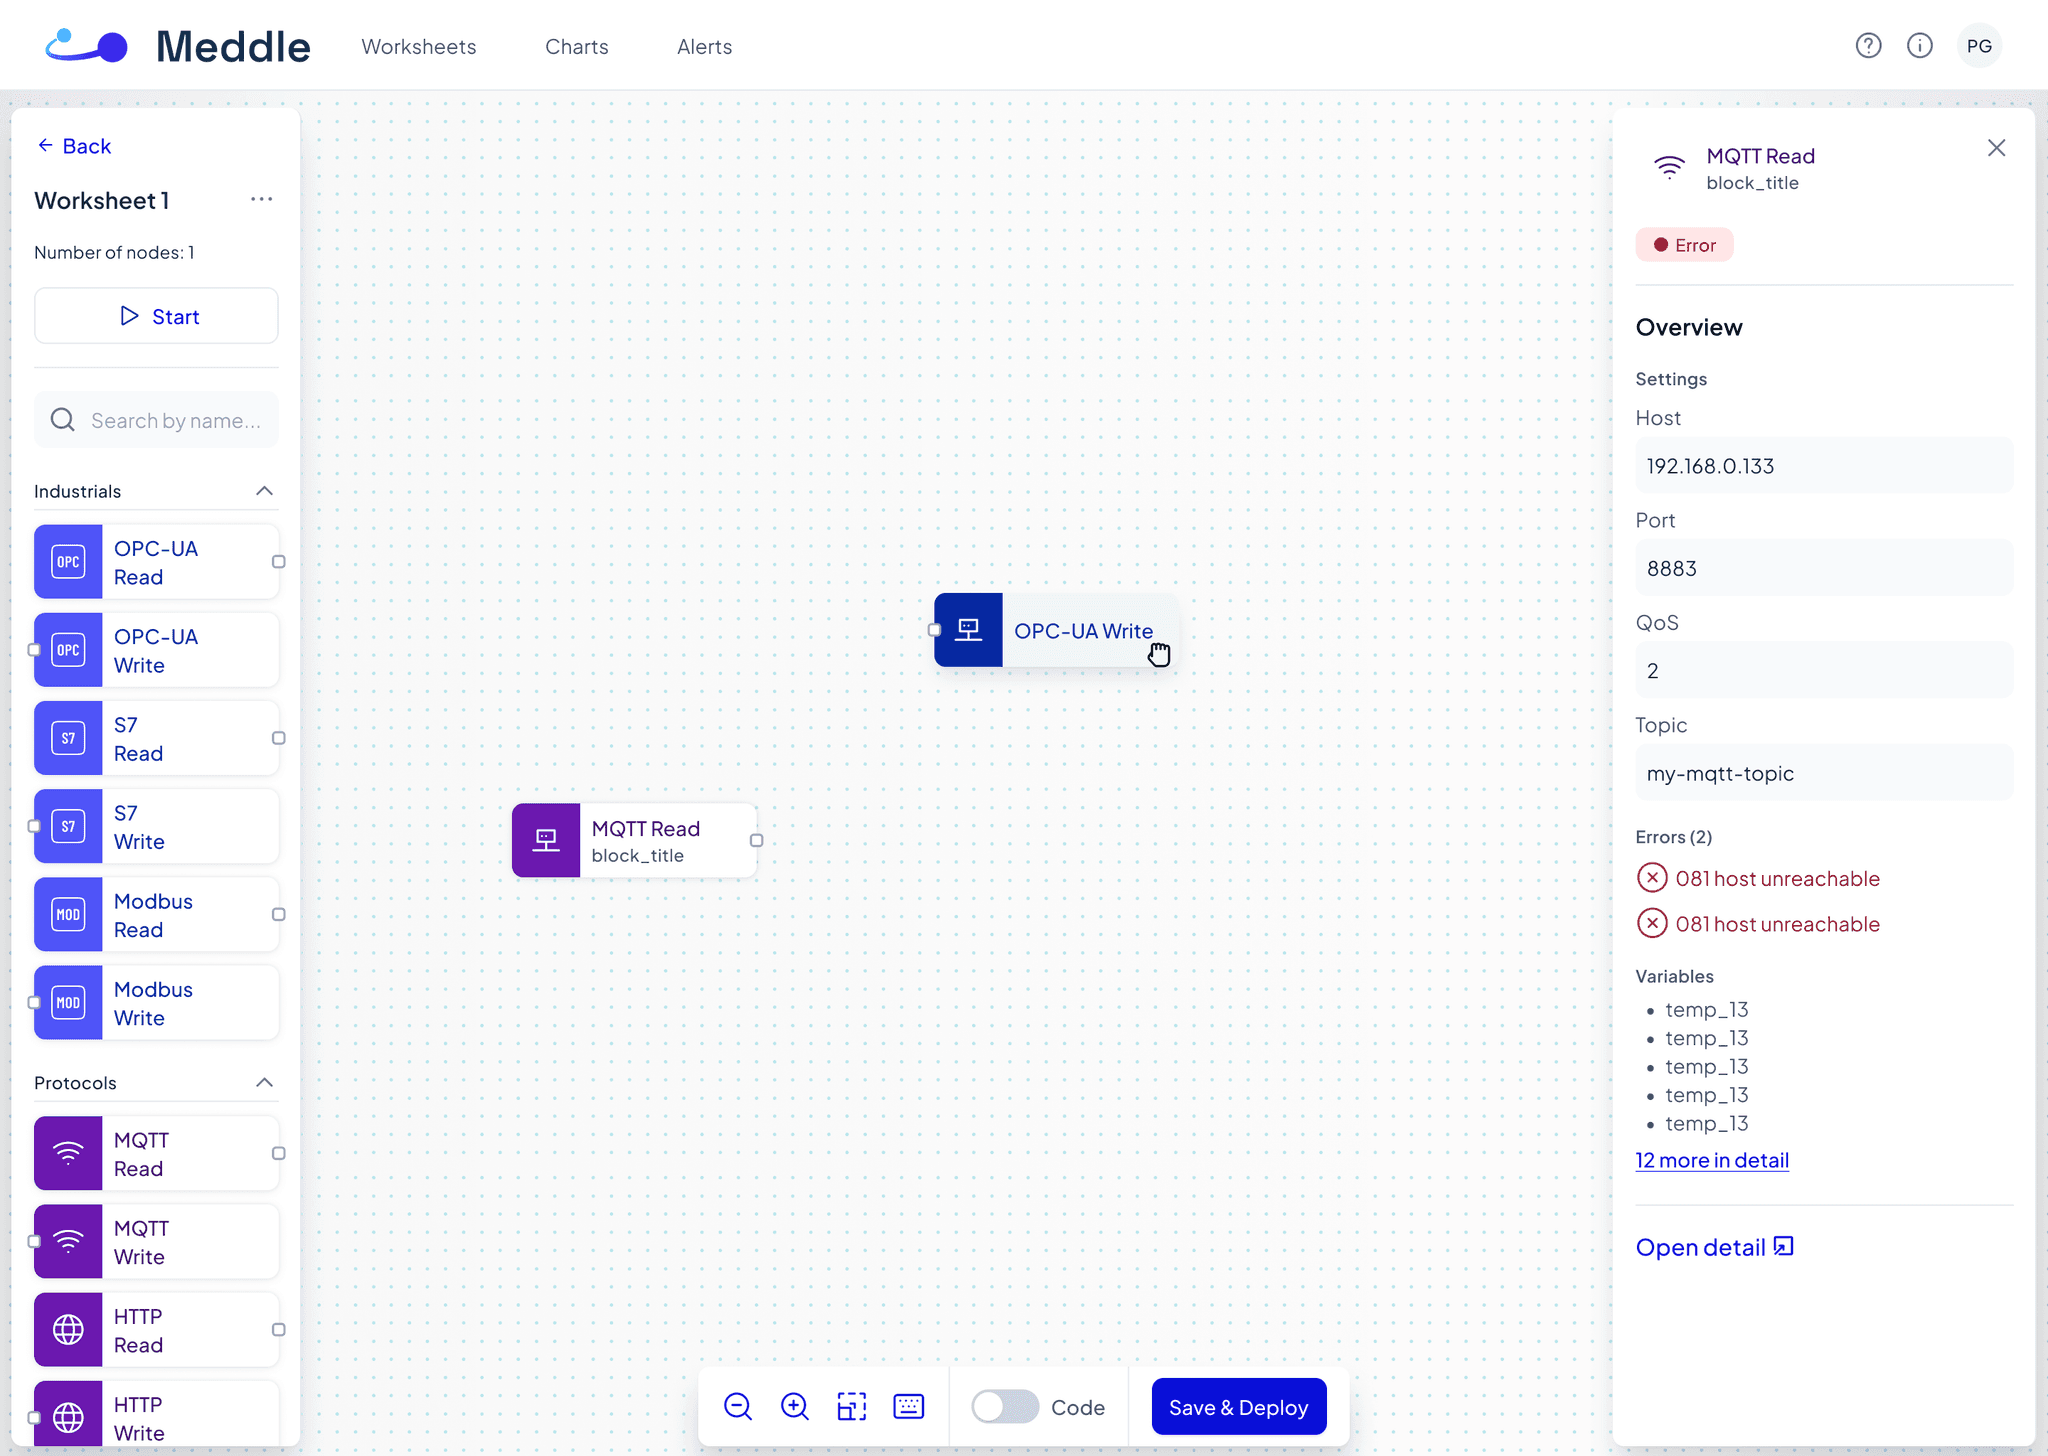The image size is (2048, 1456).
Task: Go Back to worksheets list
Action: pos(74,146)
